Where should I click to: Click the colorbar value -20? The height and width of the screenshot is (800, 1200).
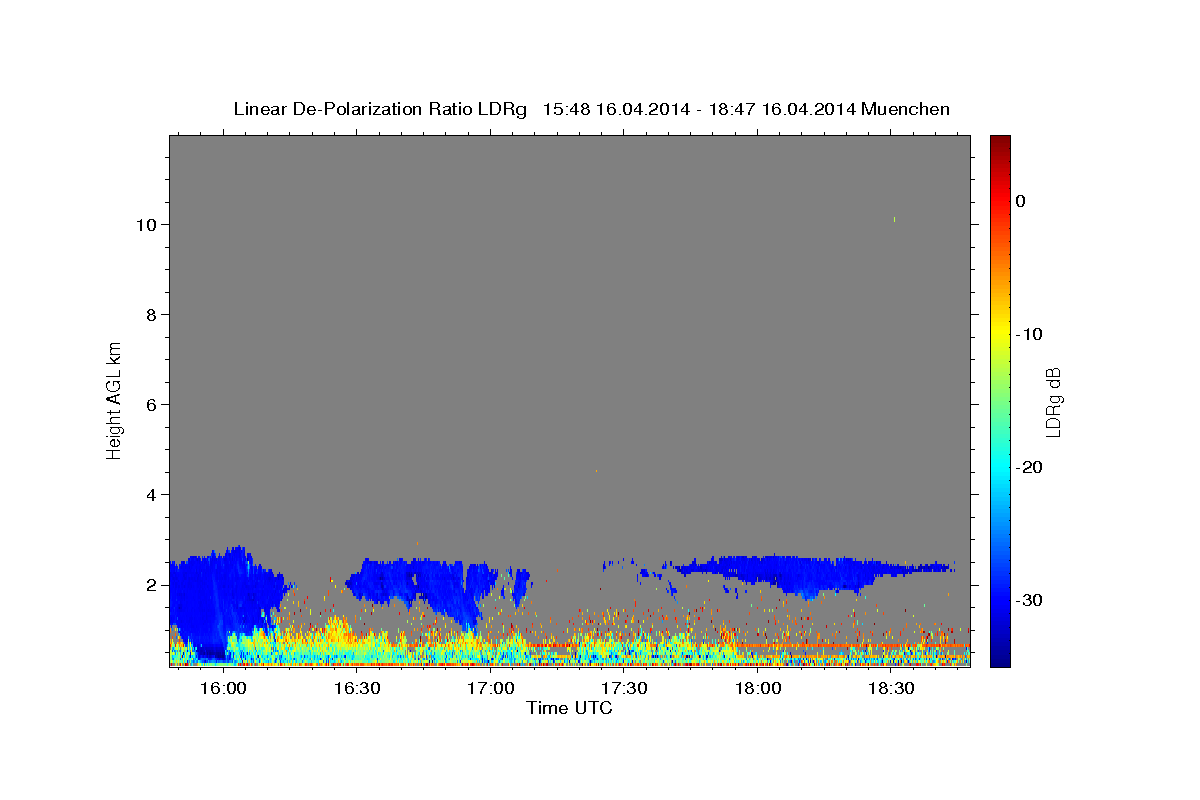tap(1030, 467)
